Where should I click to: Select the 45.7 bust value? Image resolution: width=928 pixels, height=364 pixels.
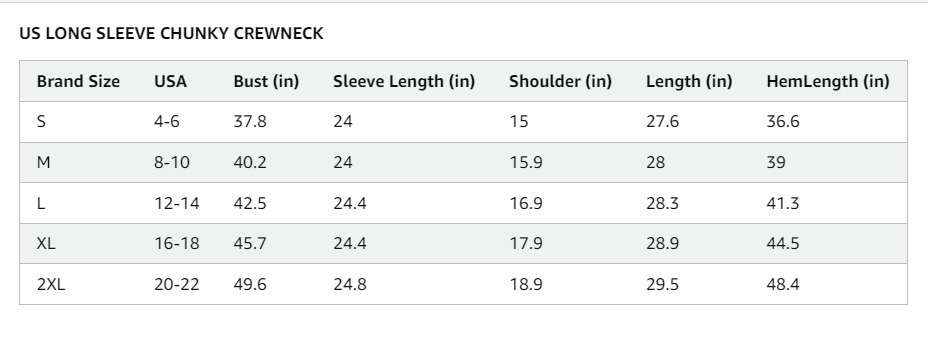tap(250, 243)
